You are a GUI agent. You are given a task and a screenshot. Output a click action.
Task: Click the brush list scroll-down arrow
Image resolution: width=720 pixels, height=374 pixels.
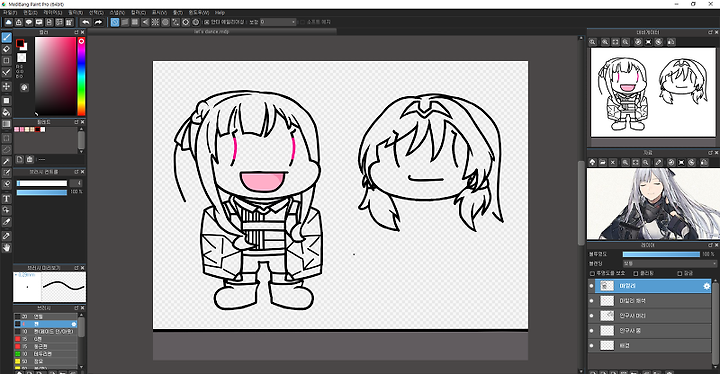[x=82, y=367]
